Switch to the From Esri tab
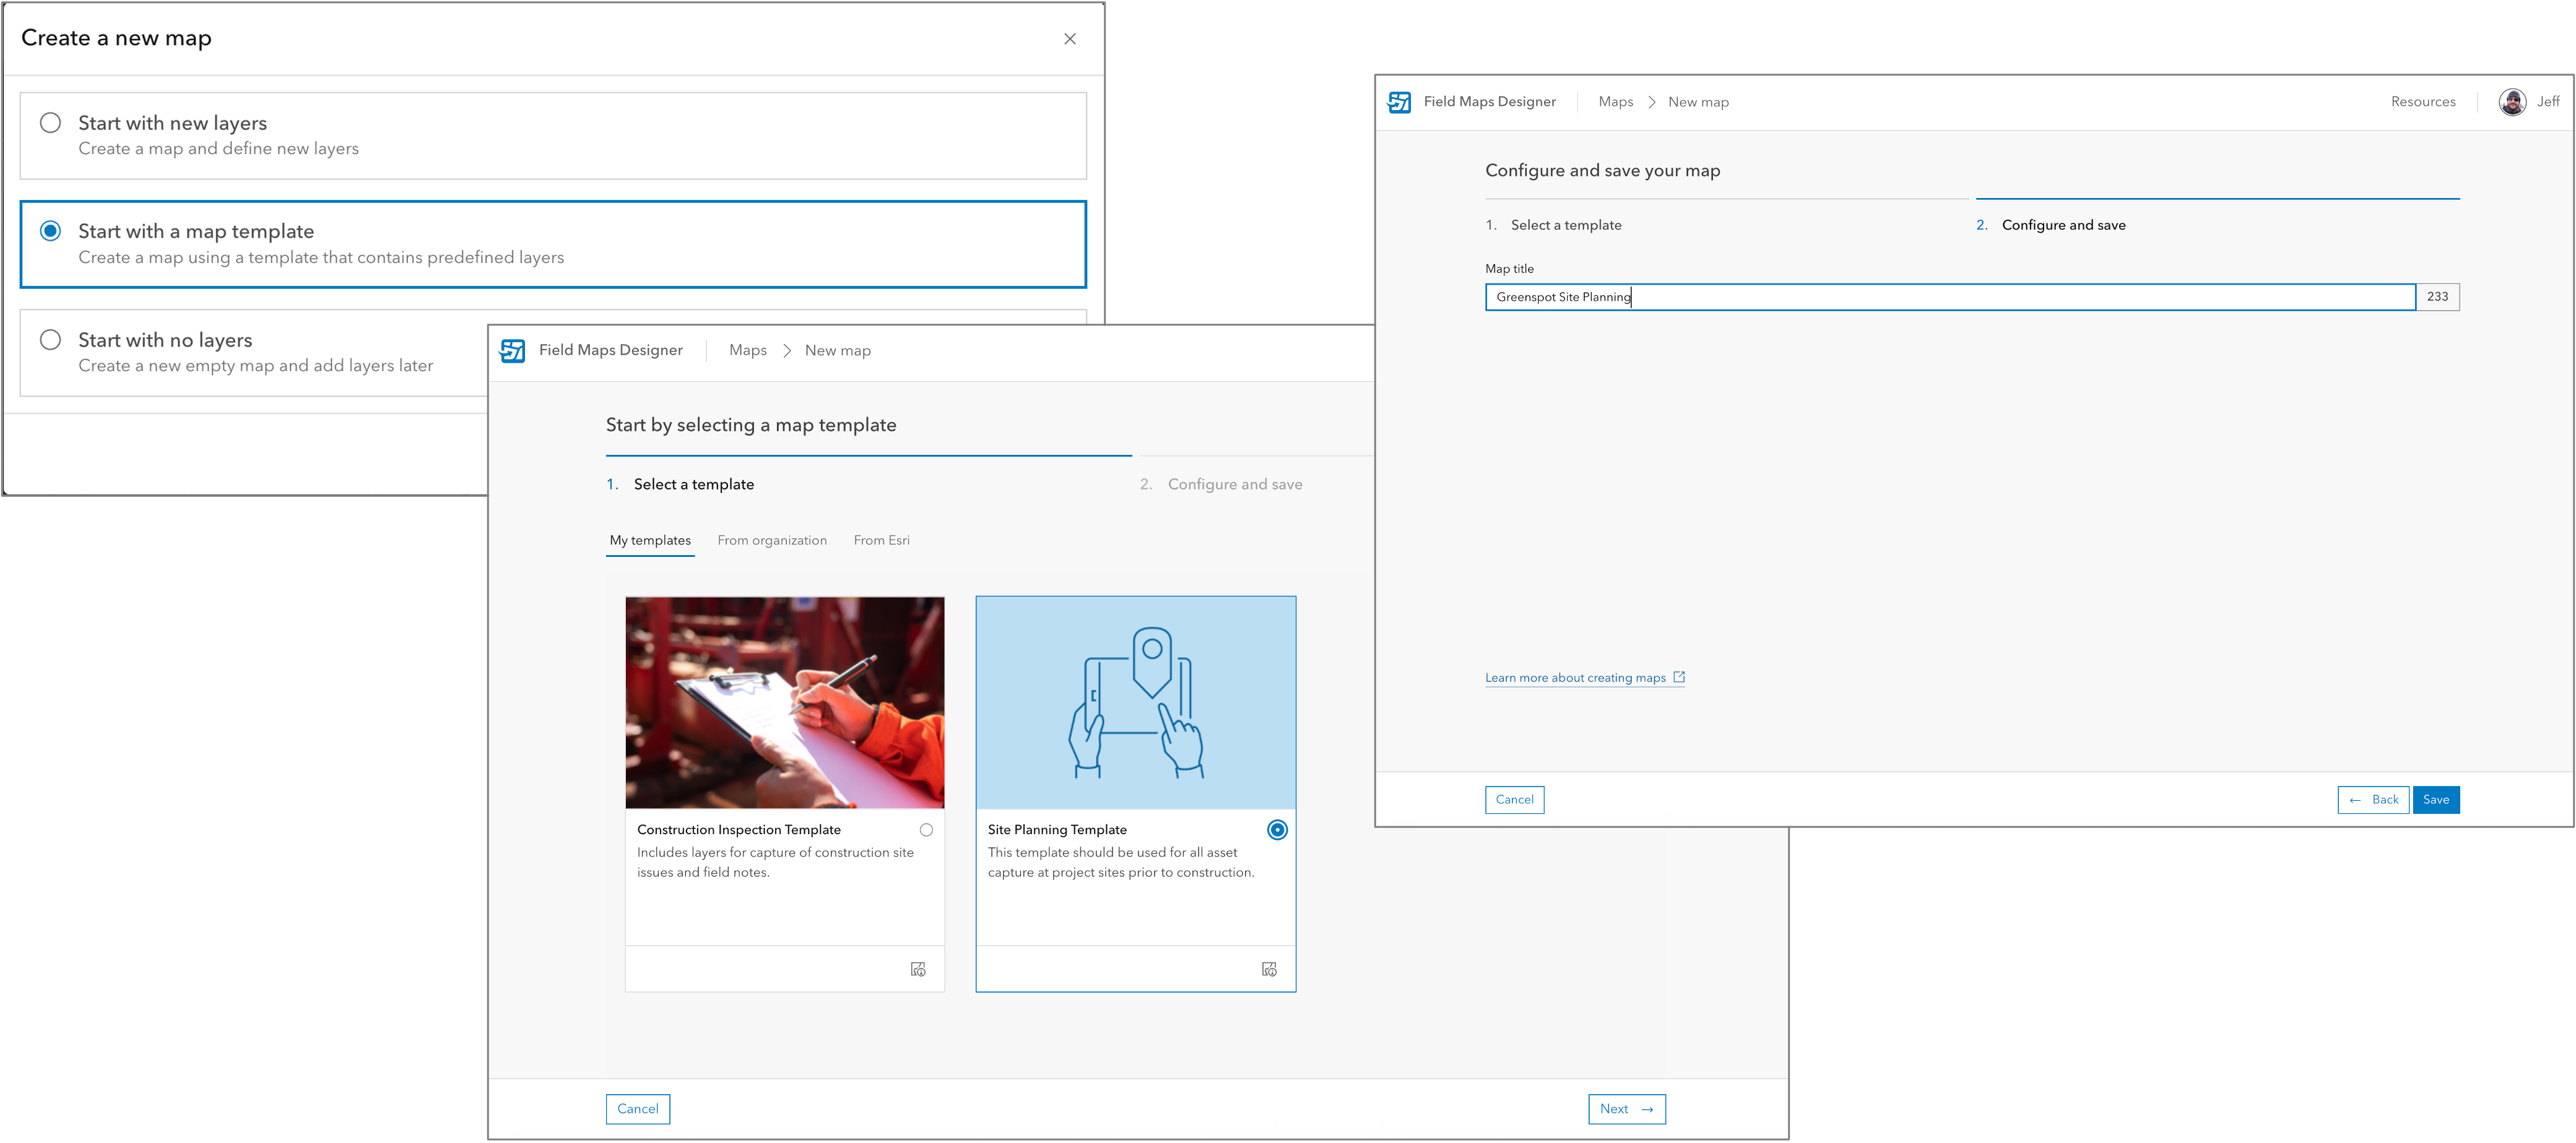Screen dimensions: 2576x1143 click(881, 540)
